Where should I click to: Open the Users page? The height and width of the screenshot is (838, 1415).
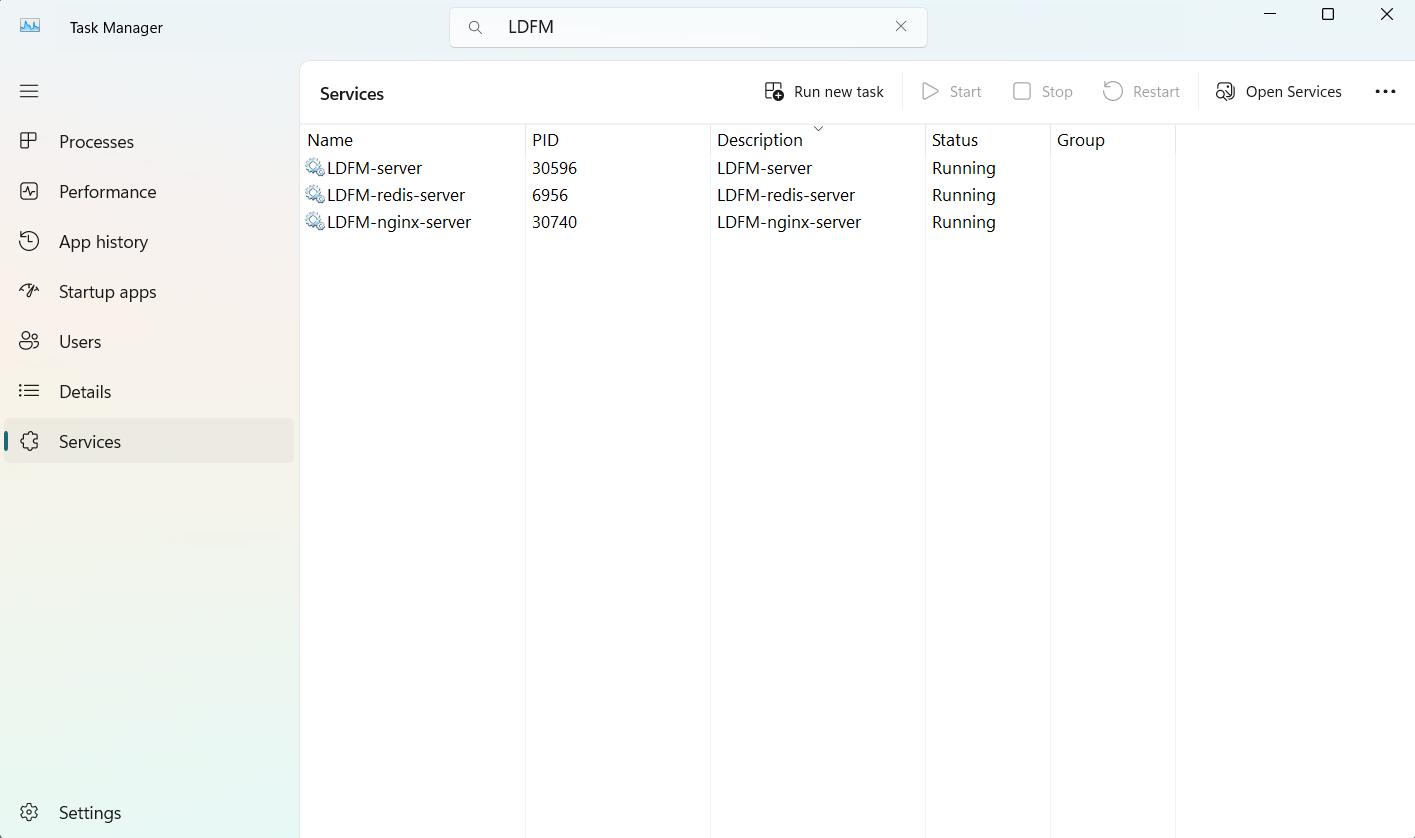[x=80, y=342]
